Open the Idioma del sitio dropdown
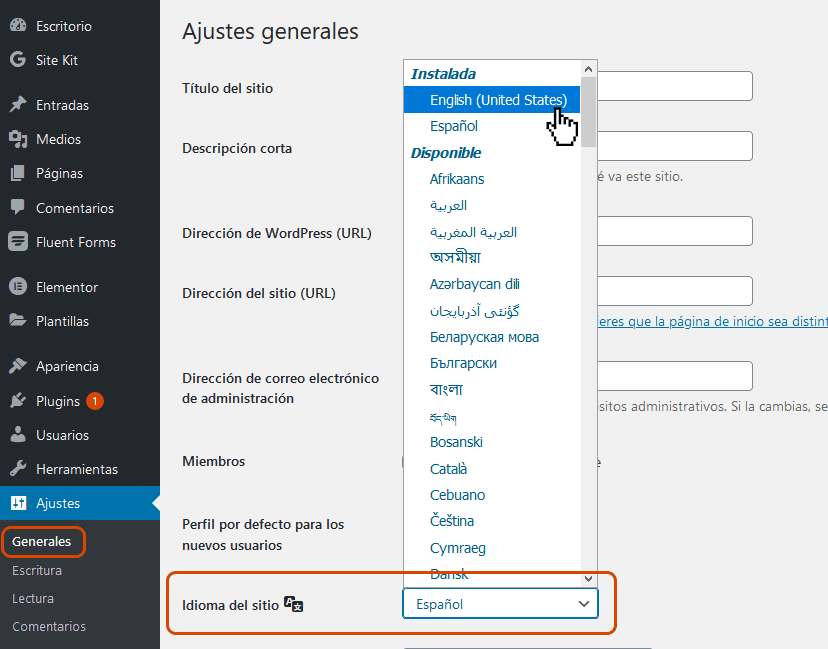 click(x=500, y=604)
